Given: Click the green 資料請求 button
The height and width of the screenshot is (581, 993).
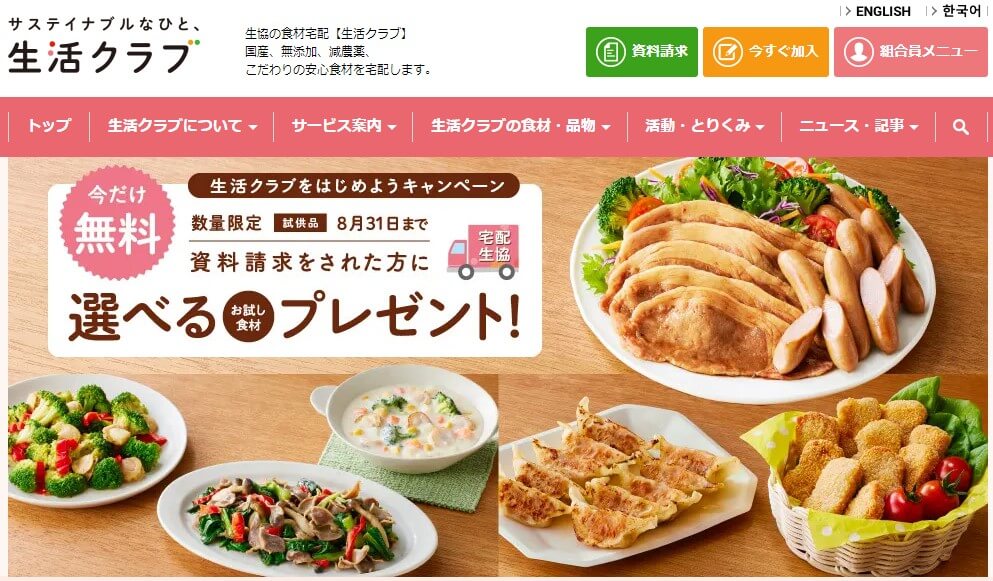Looking at the screenshot, I should [642, 52].
